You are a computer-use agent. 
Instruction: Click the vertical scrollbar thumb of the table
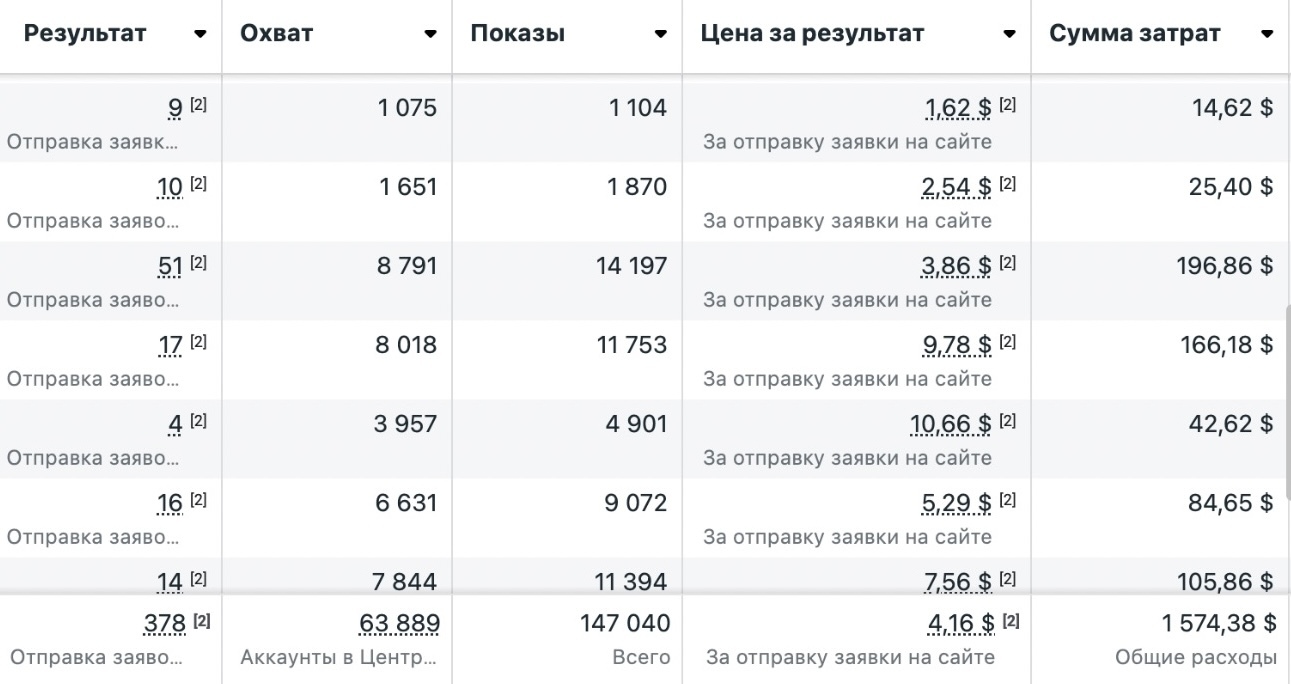coord(1287,400)
